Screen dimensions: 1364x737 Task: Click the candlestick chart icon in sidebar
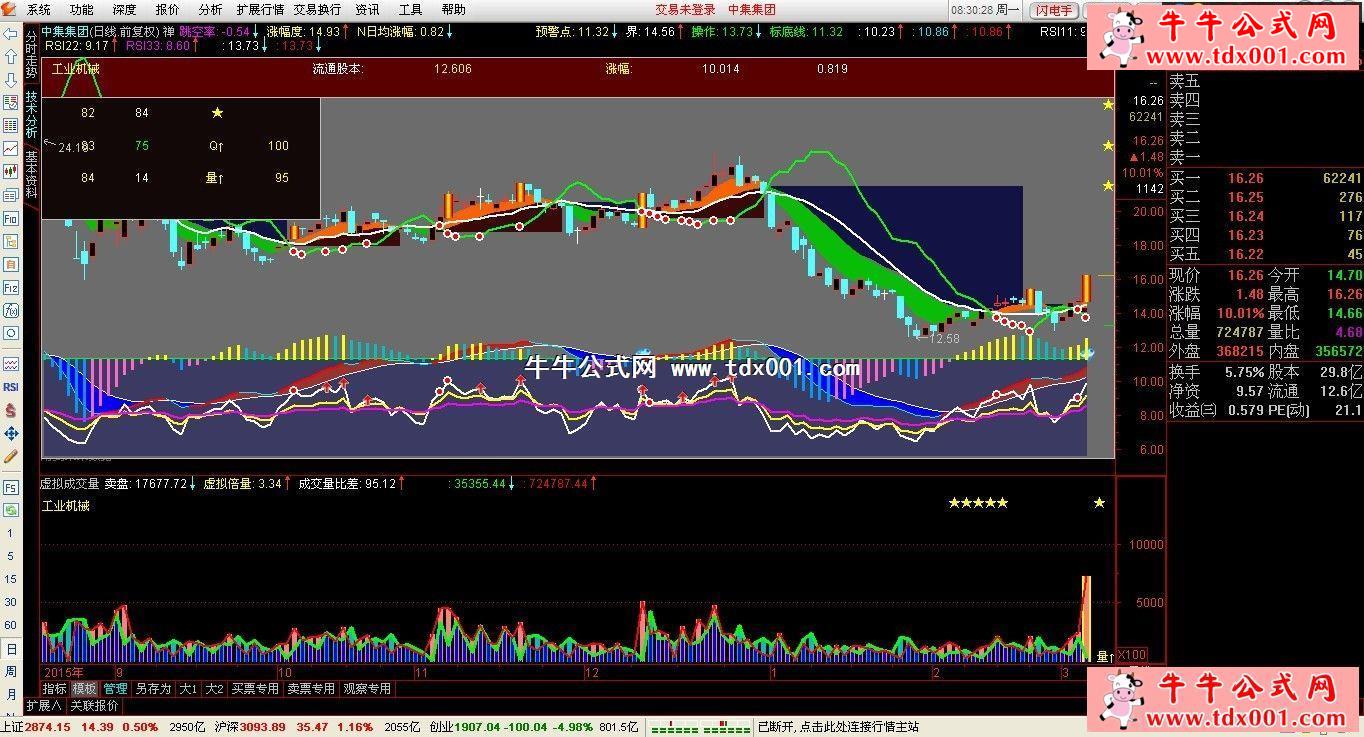click(x=10, y=171)
